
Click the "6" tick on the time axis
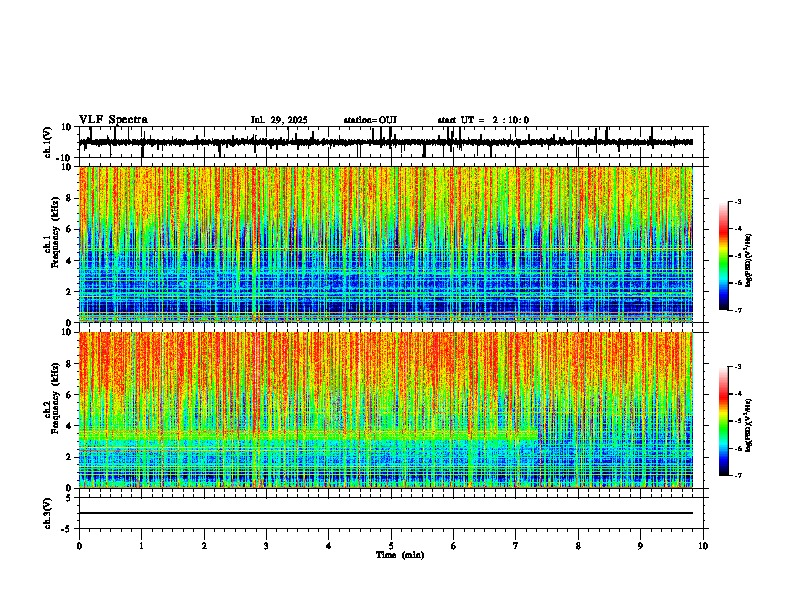[x=454, y=546]
